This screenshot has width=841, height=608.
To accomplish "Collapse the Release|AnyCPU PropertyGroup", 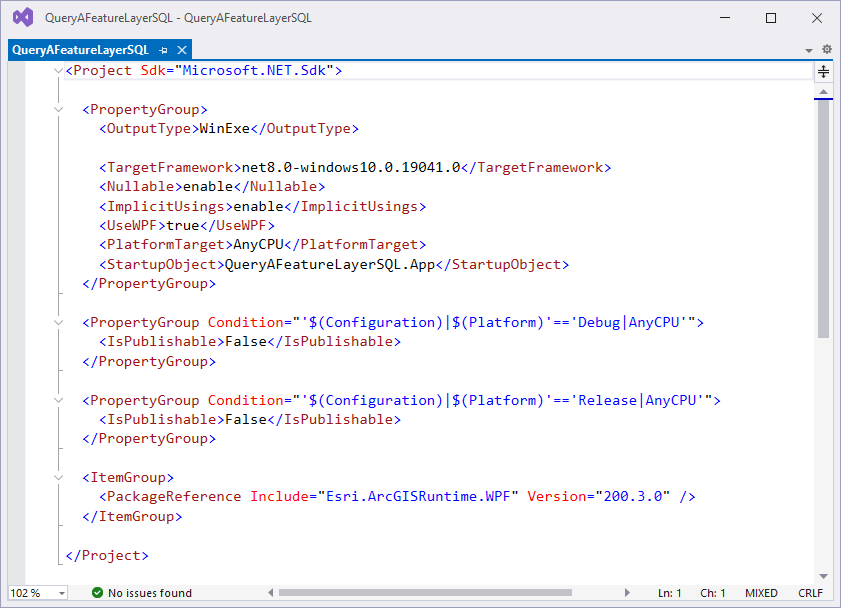I will point(58,400).
